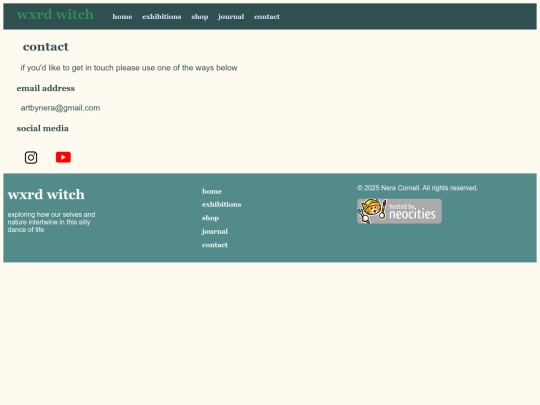Click the contact page heading
540x405 pixels.
click(46, 47)
